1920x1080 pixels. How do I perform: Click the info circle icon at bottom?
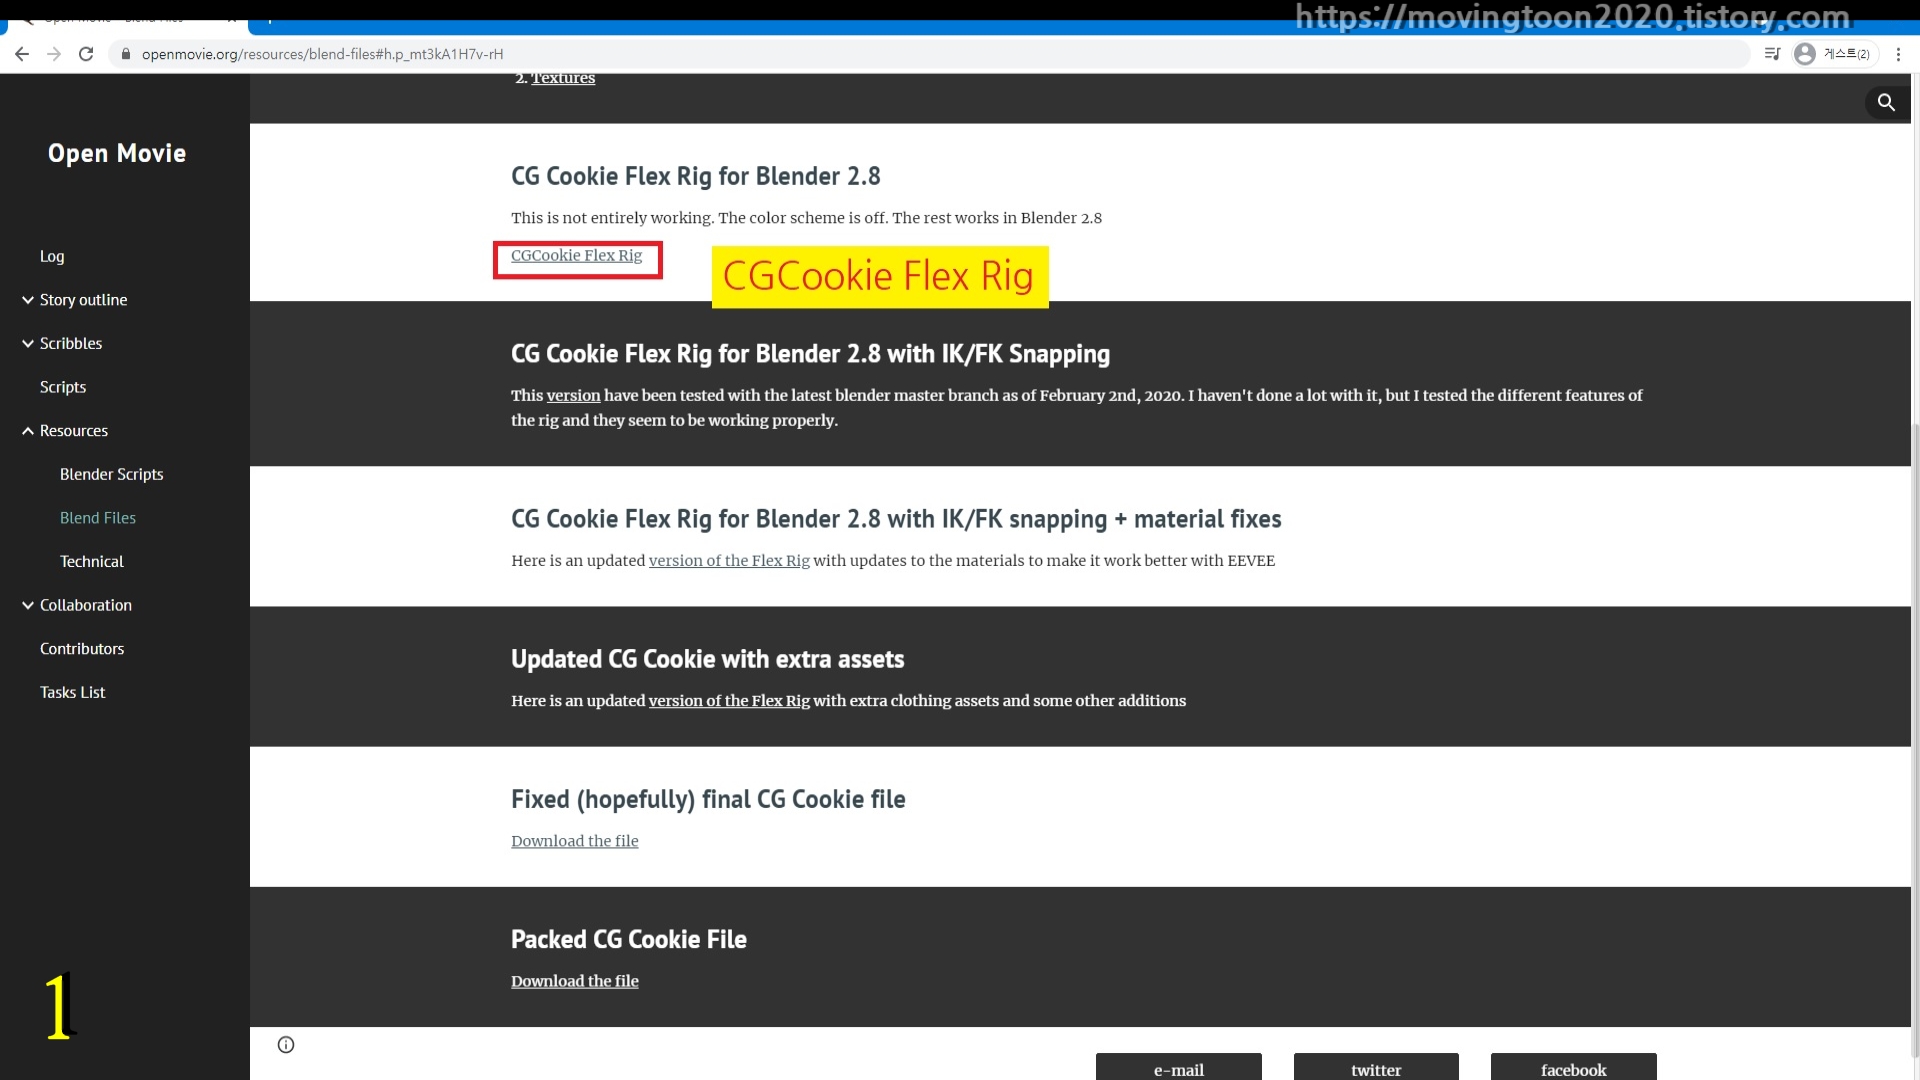pos(286,1045)
